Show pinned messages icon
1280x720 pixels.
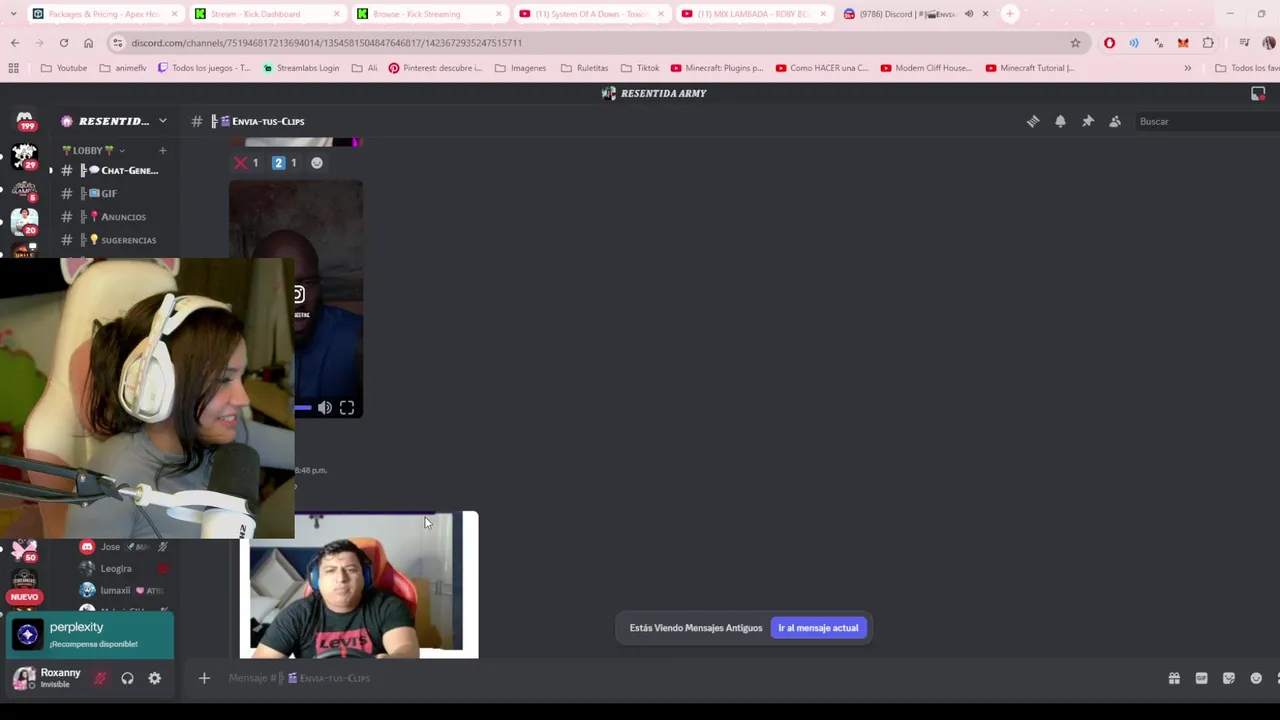1088,121
